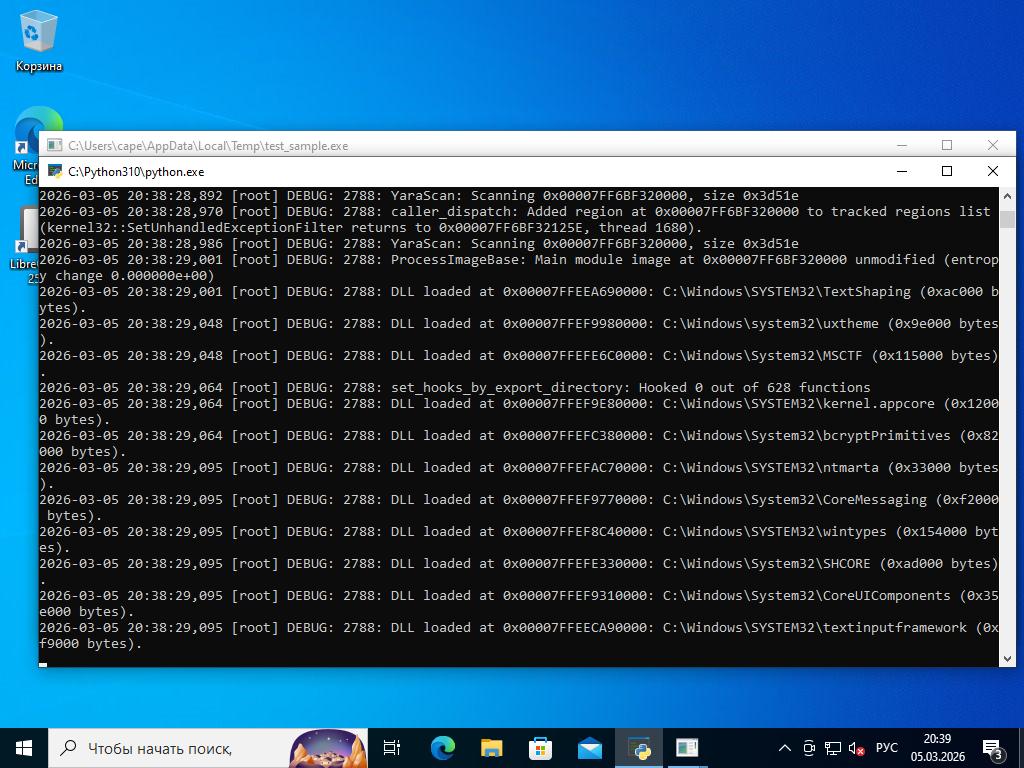The width and height of the screenshot is (1024, 768).
Task: Open the network status tray icon
Action: coord(832,748)
